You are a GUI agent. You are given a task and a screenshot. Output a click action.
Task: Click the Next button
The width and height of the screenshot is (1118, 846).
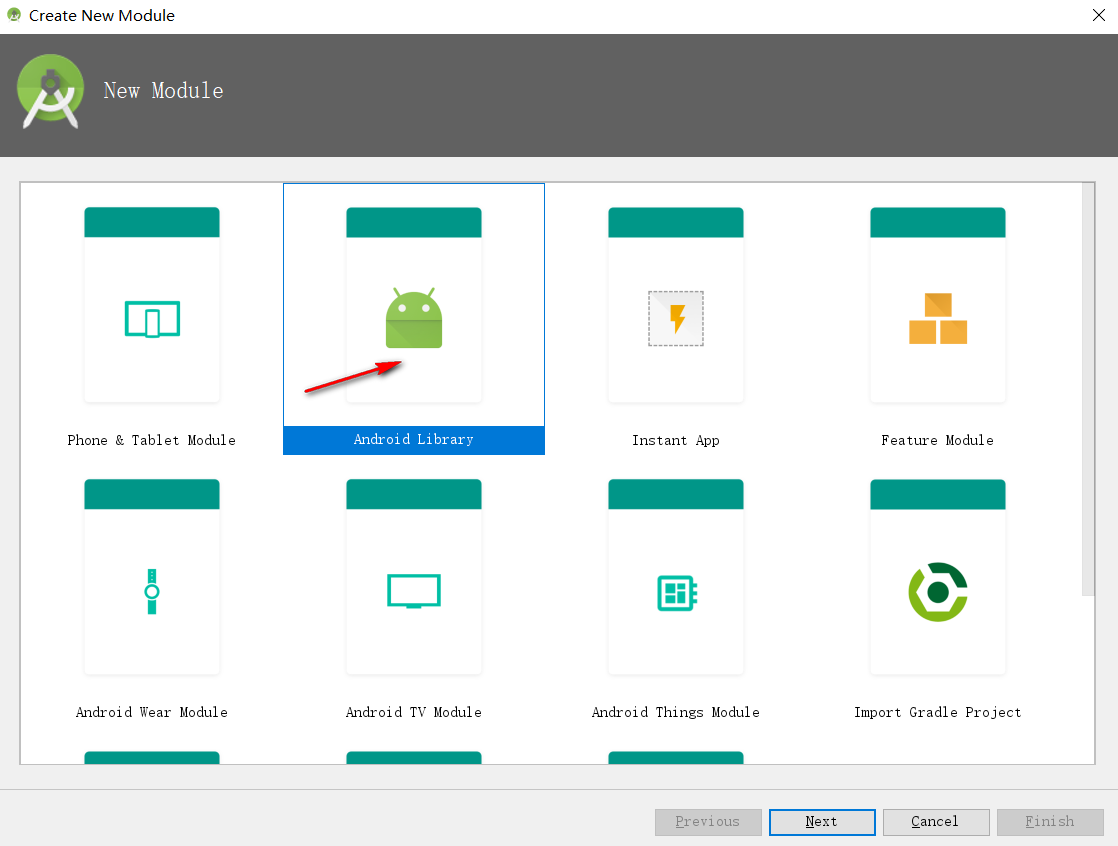(822, 822)
